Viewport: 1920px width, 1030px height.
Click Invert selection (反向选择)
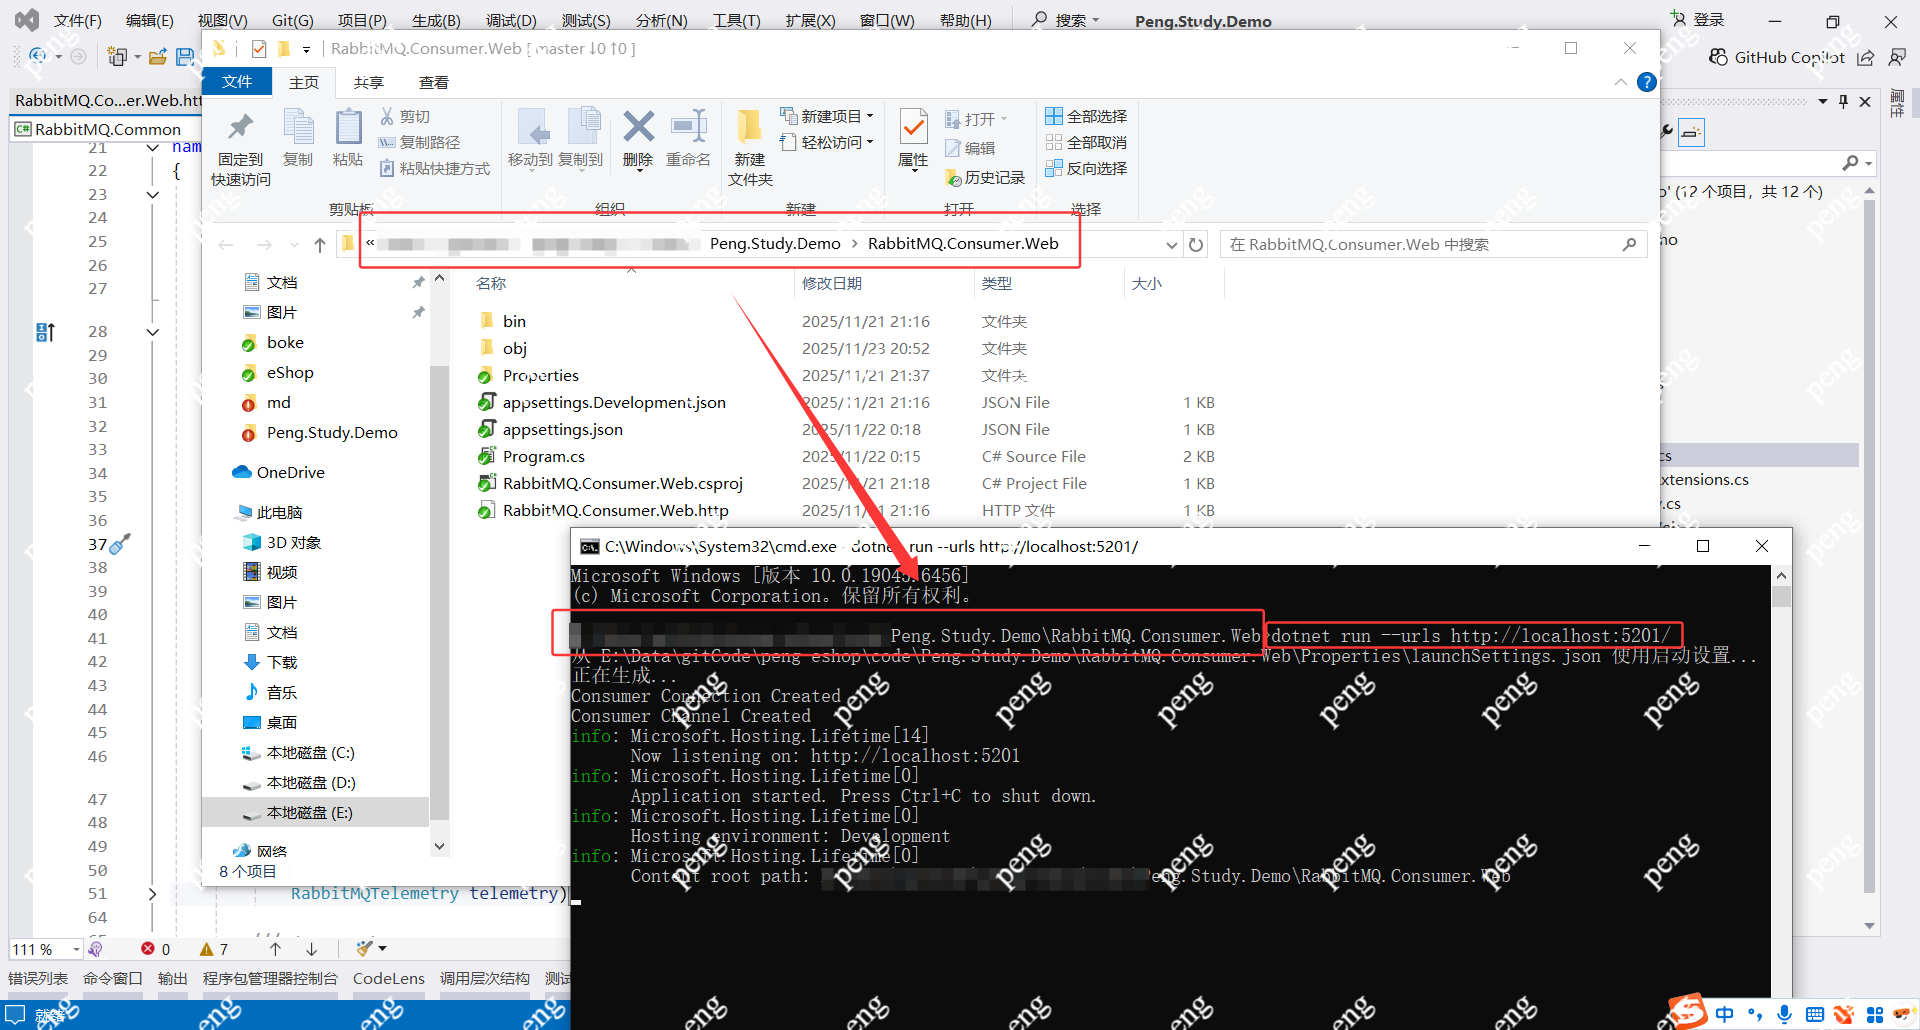pos(1086,168)
